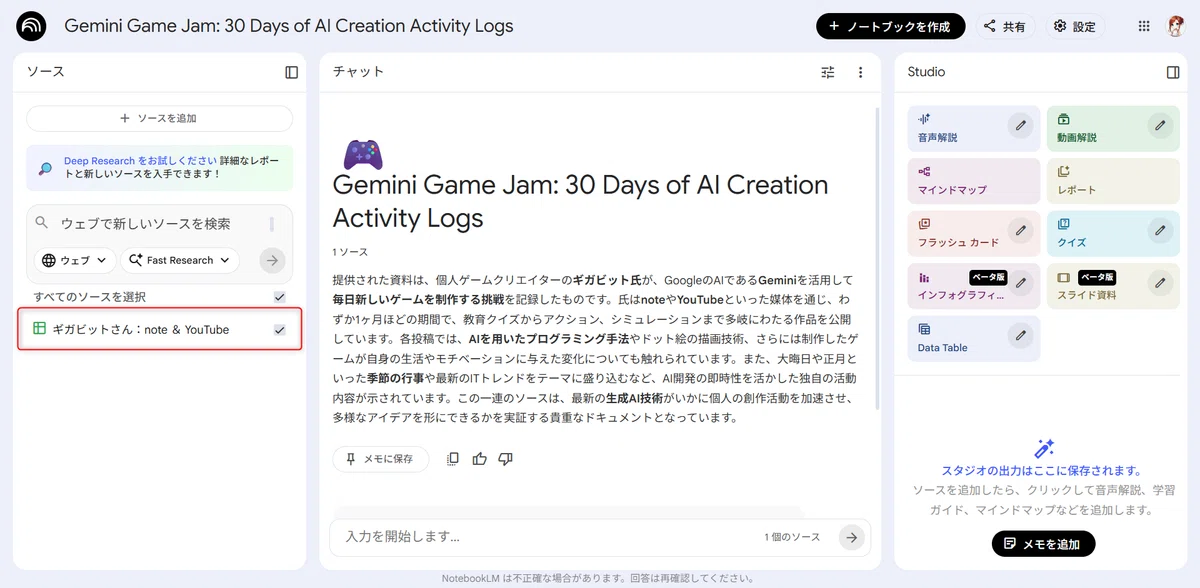Click the chat send arrow button

pos(851,537)
